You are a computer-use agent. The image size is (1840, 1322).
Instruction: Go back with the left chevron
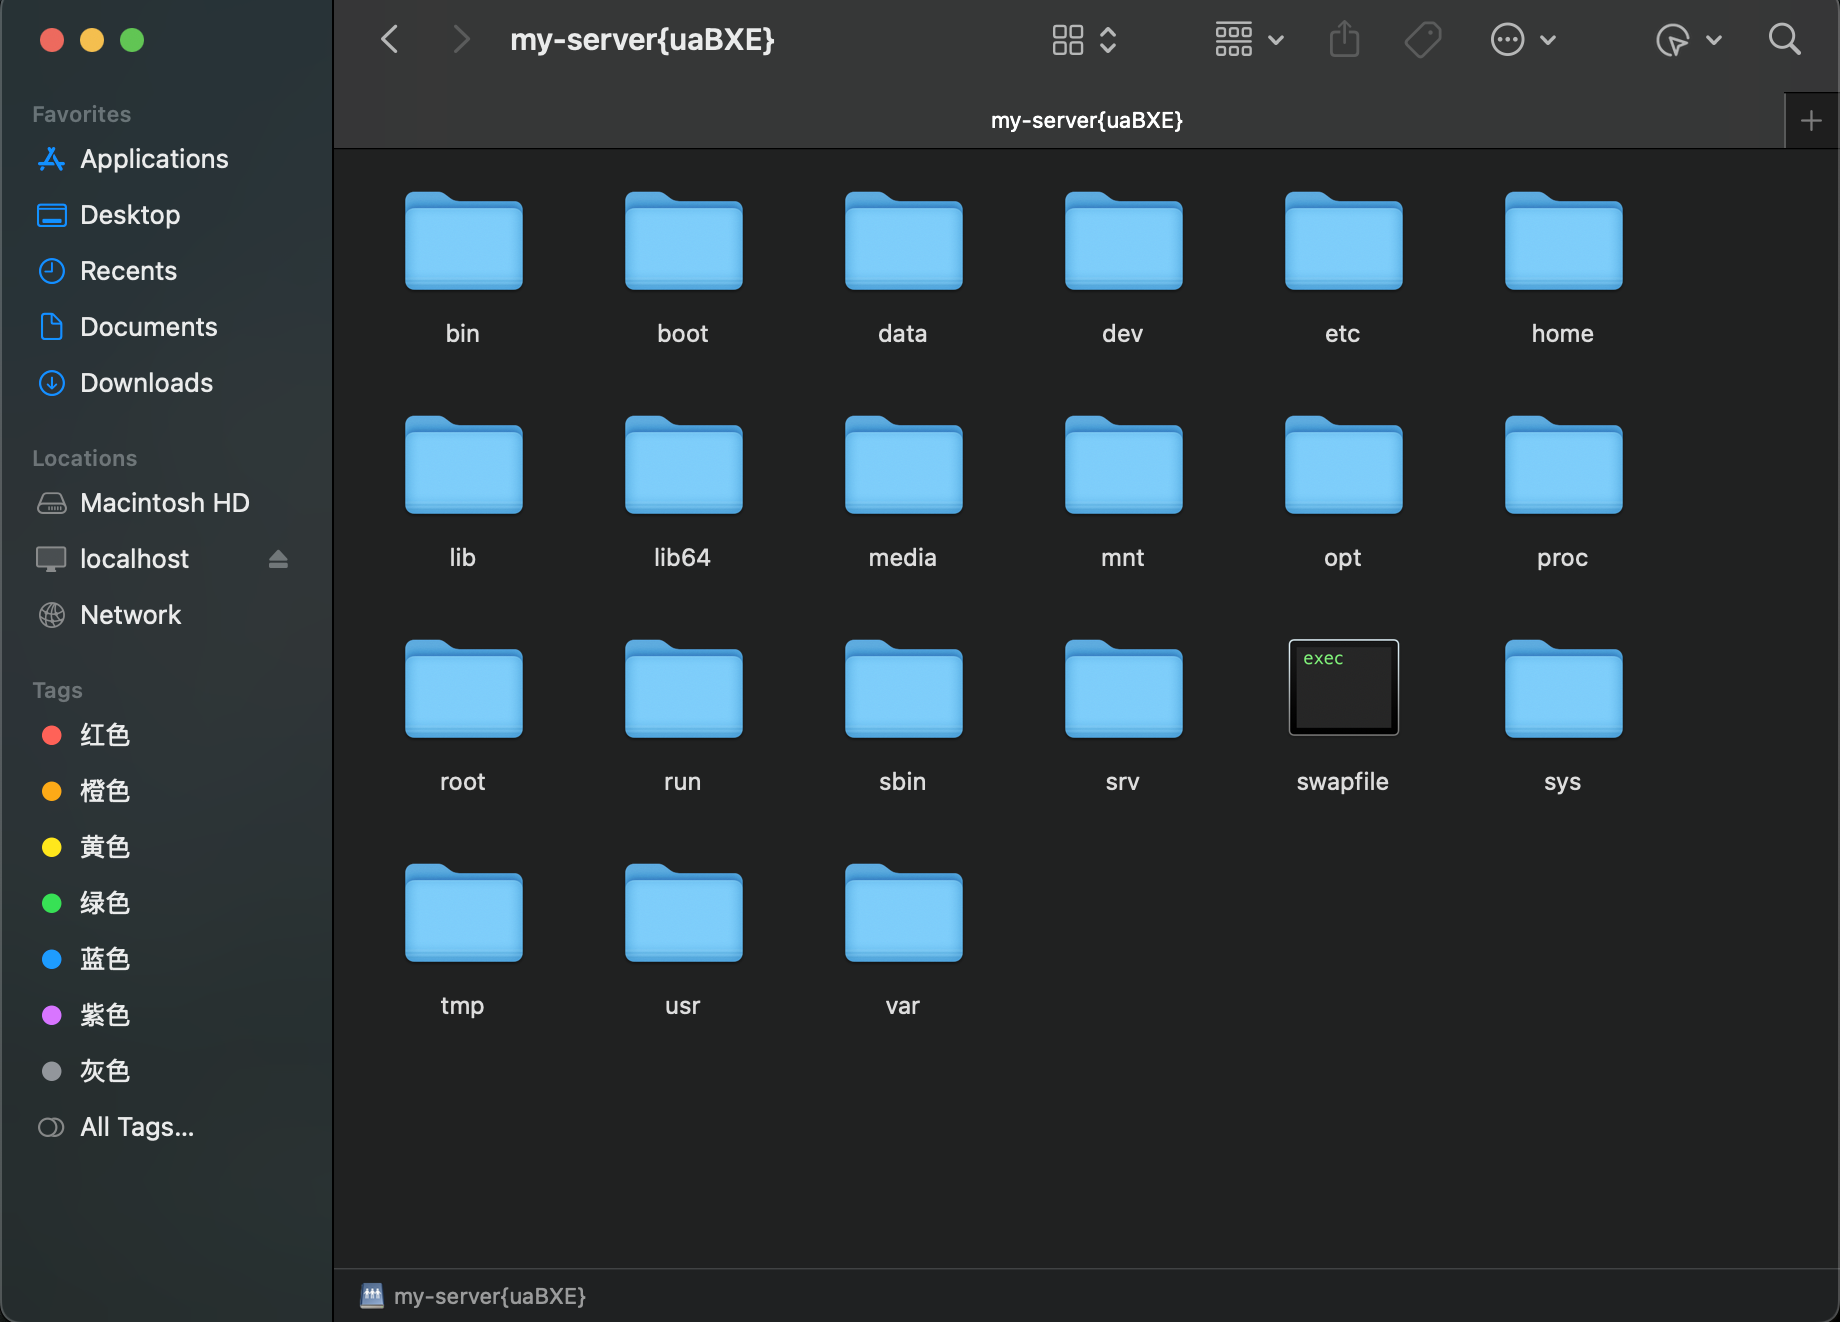click(x=390, y=40)
